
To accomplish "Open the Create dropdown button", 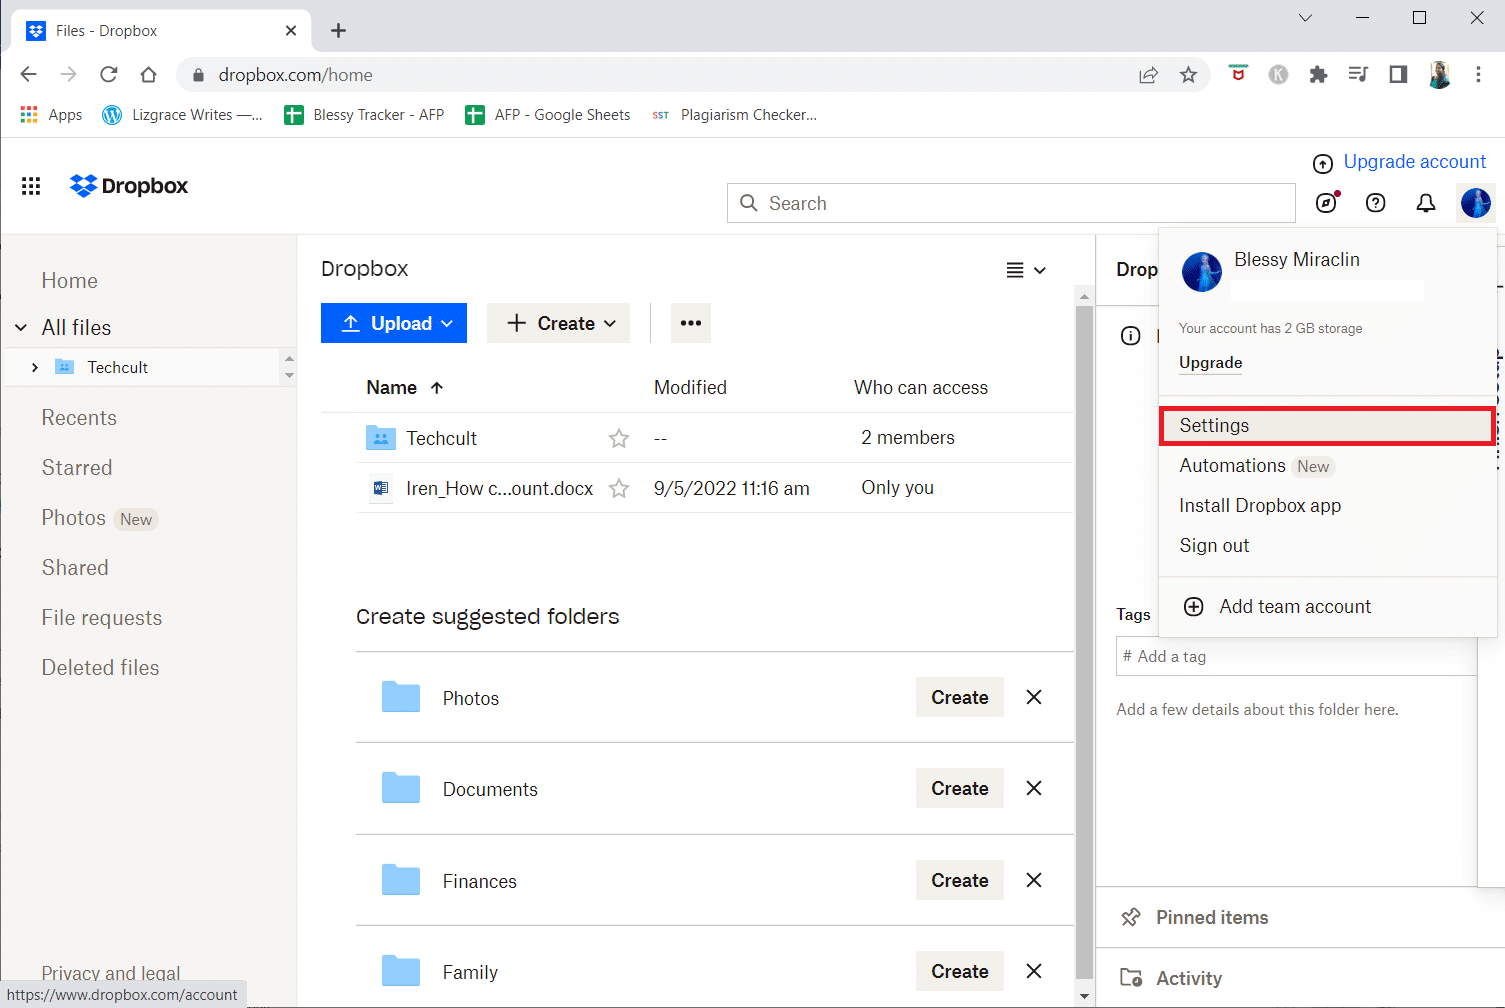I will (558, 323).
